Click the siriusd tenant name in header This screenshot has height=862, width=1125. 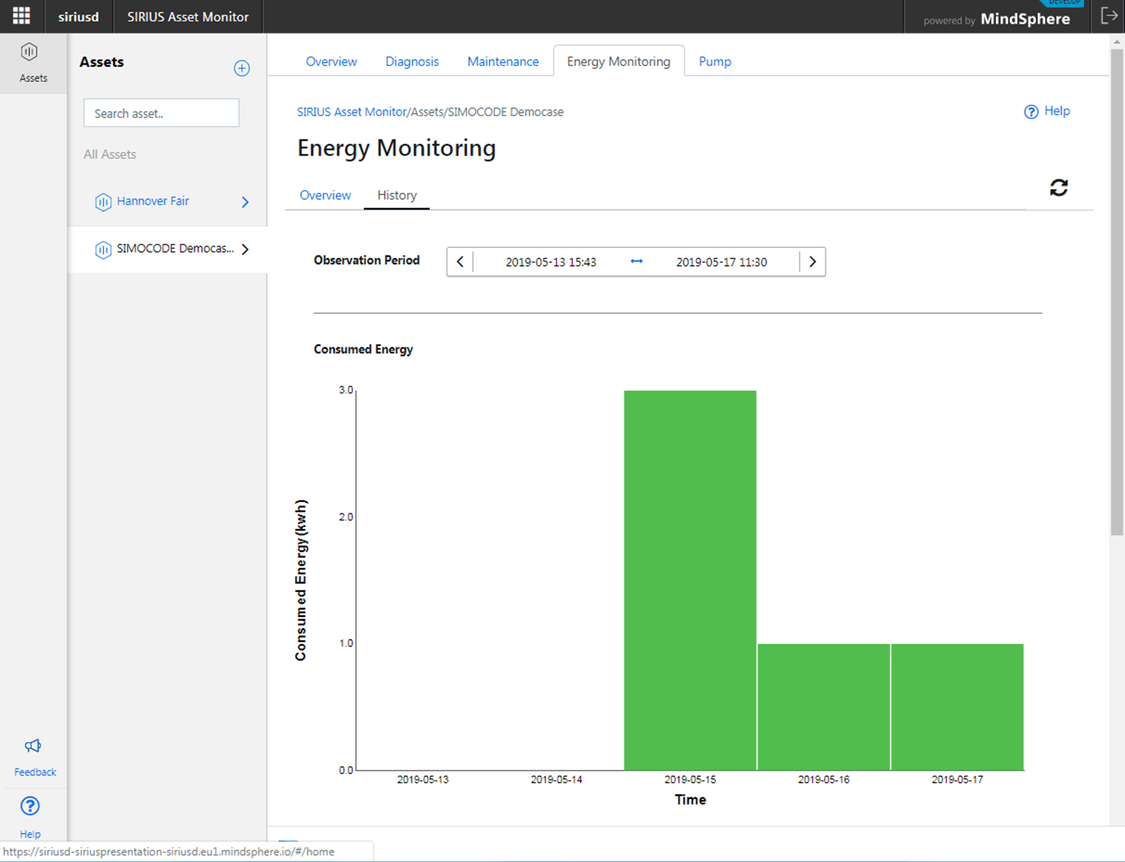coord(78,17)
